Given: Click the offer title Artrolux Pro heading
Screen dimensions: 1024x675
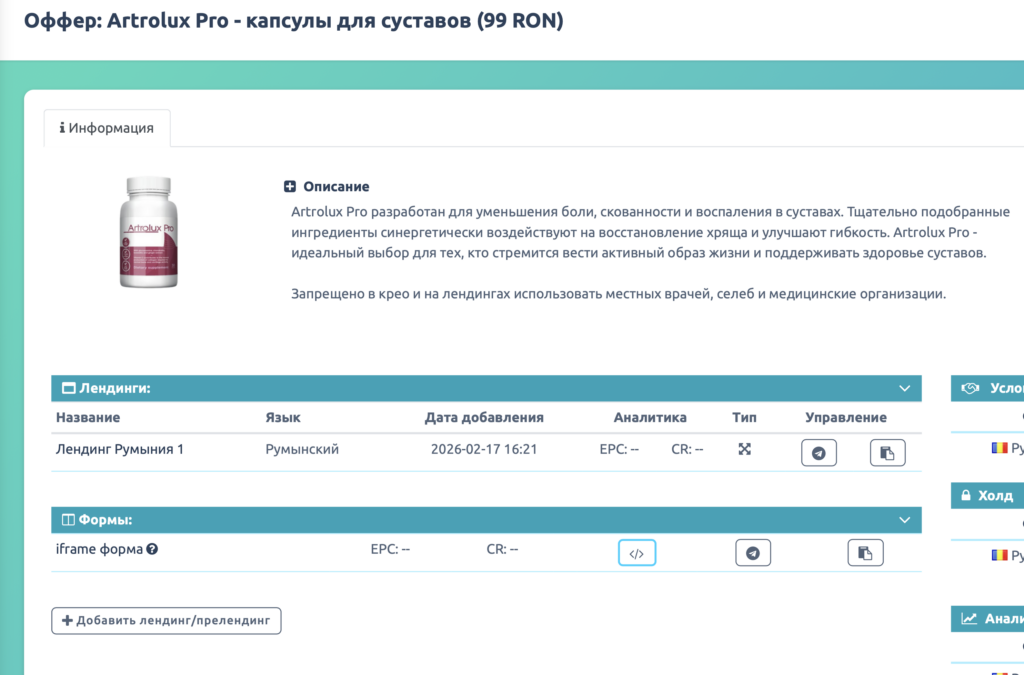Looking at the screenshot, I should click(293, 20).
